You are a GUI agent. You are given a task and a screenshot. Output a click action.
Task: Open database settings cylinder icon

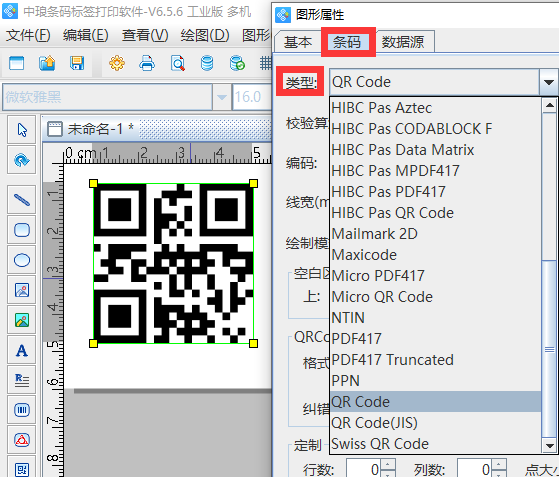207,63
